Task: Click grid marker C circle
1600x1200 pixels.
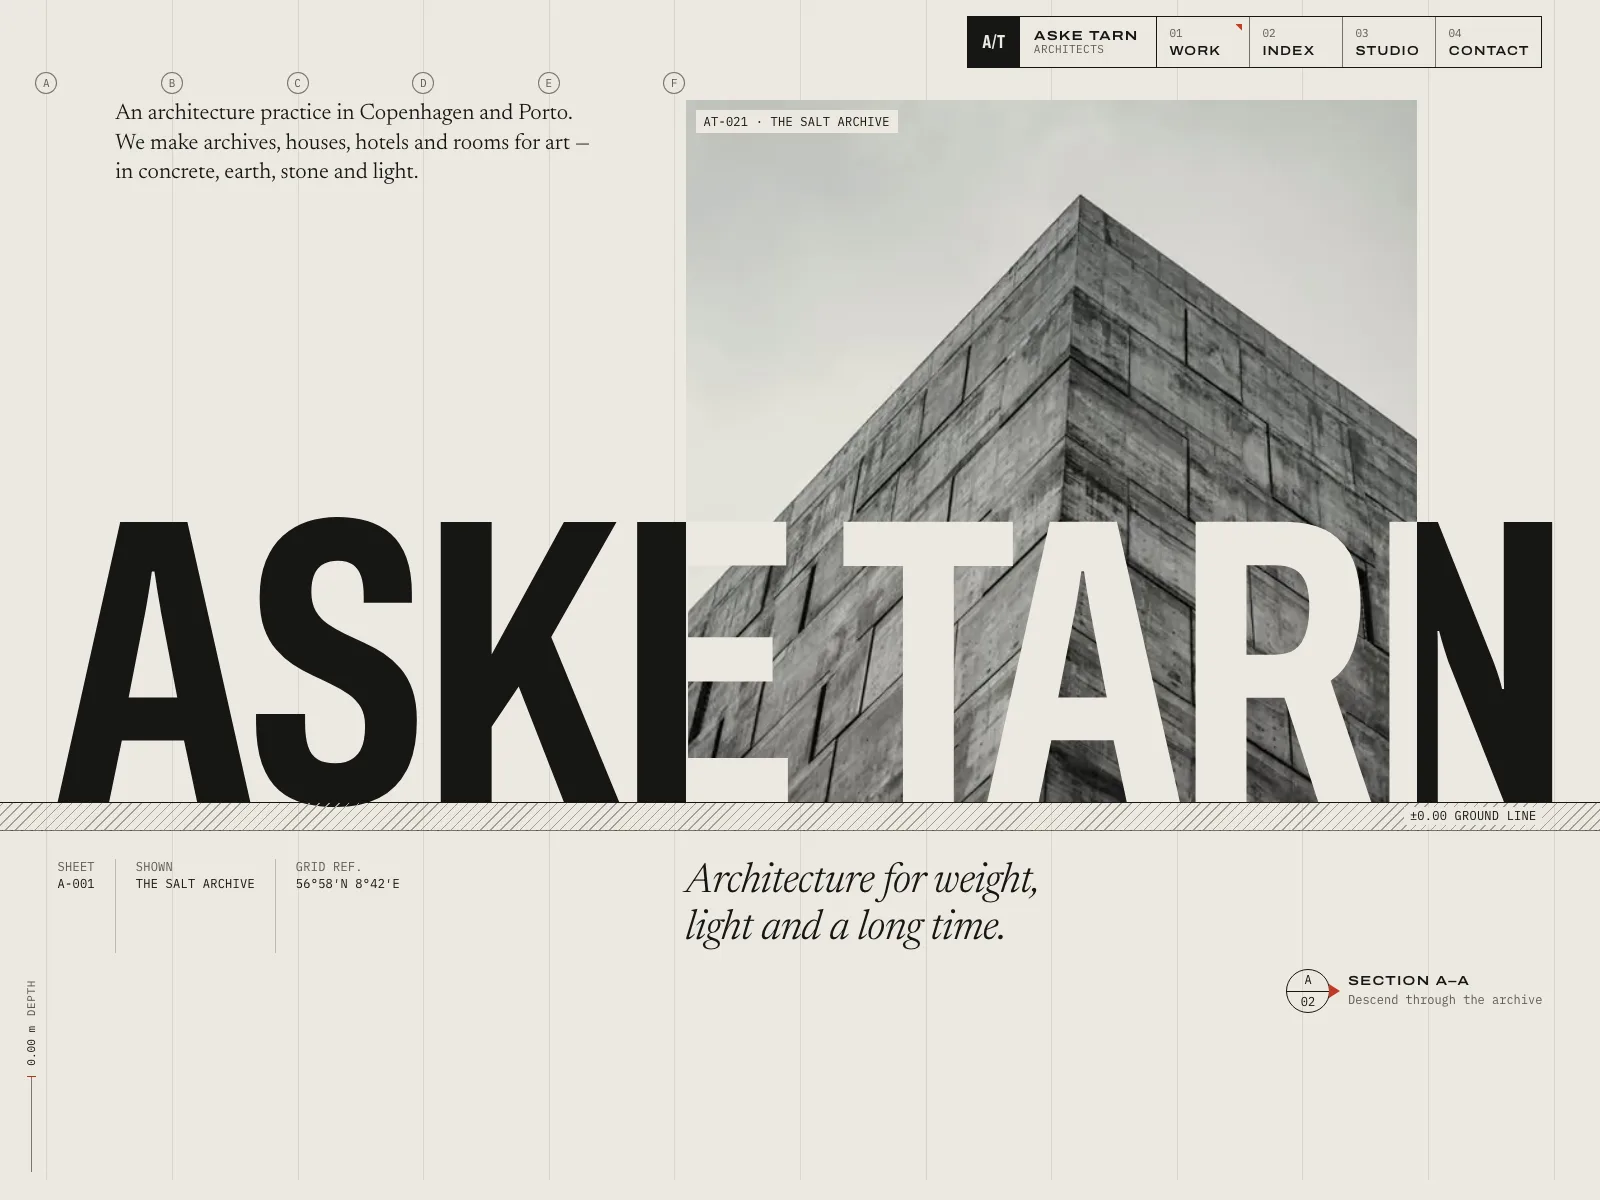Action: (298, 83)
